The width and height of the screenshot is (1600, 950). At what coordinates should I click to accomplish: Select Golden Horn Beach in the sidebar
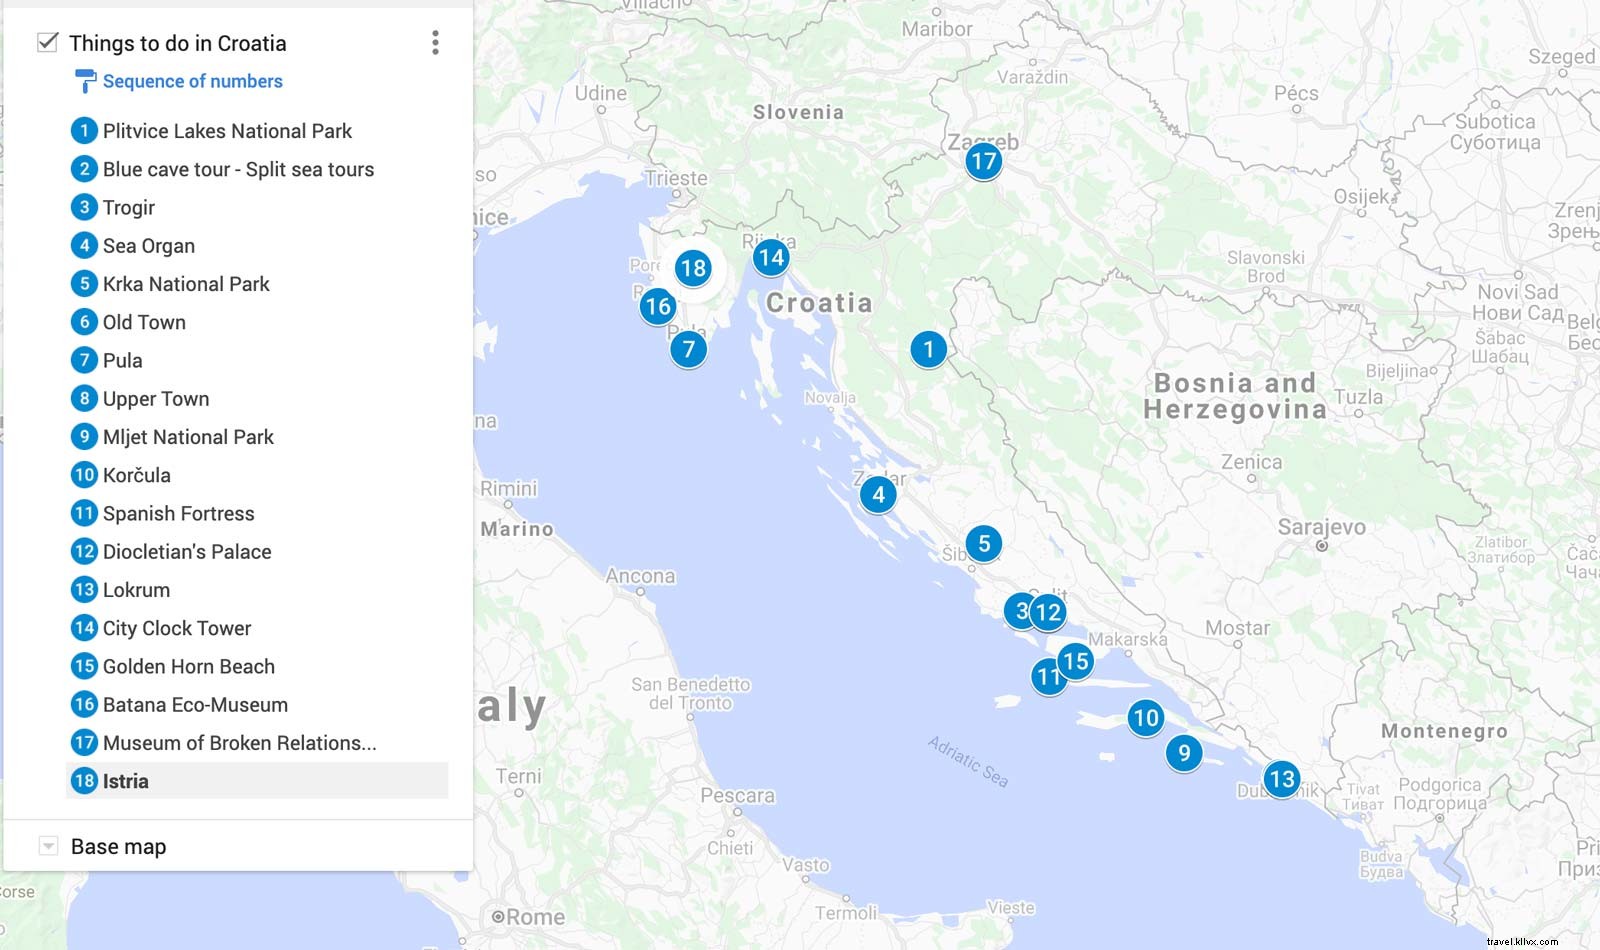(188, 666)
